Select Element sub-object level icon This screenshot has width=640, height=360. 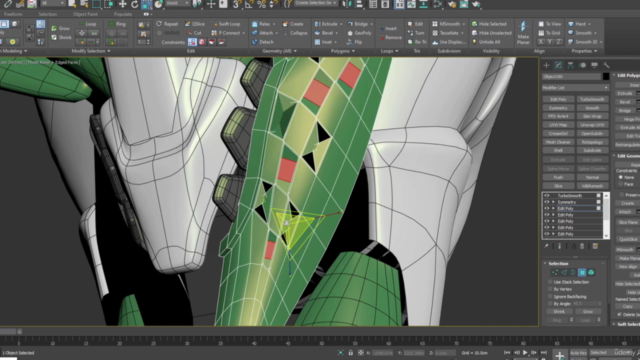(591, 273)
